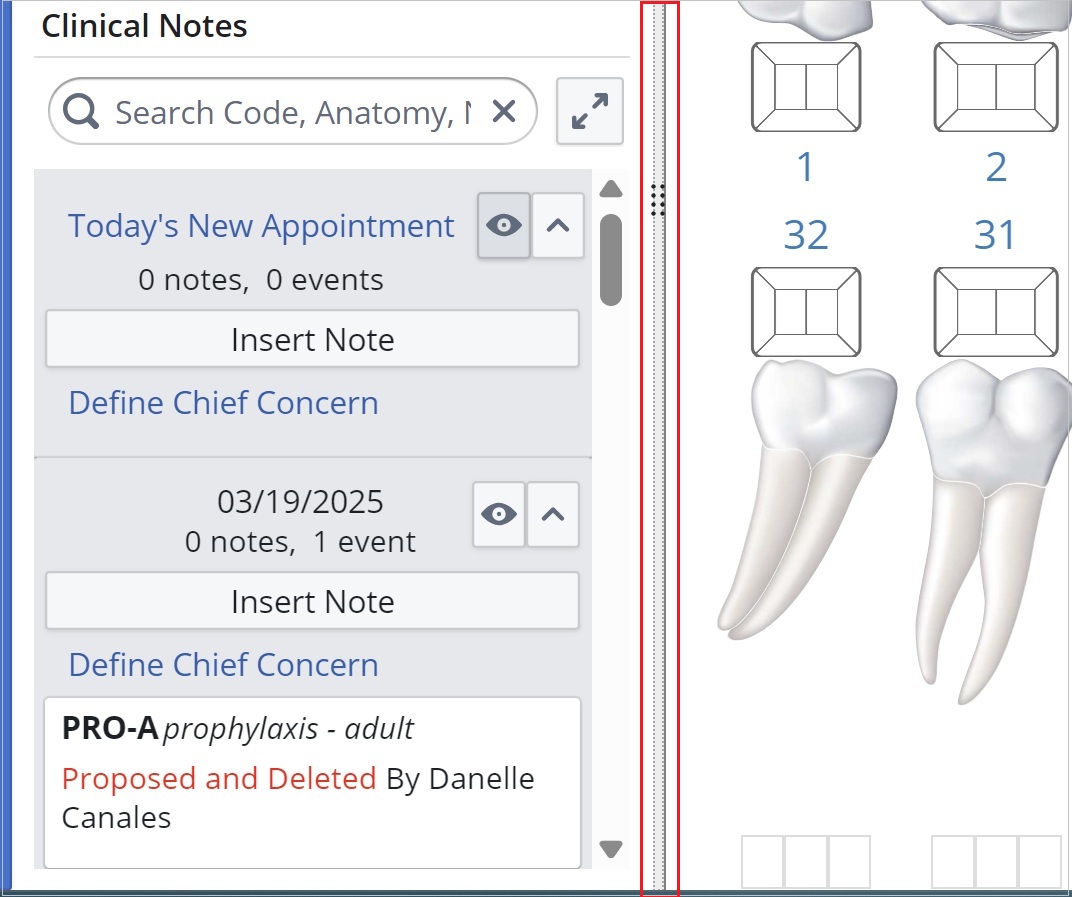Click surface diagram below tooth 31
Screen dimensions: 1072x897
tap(996, 312)
